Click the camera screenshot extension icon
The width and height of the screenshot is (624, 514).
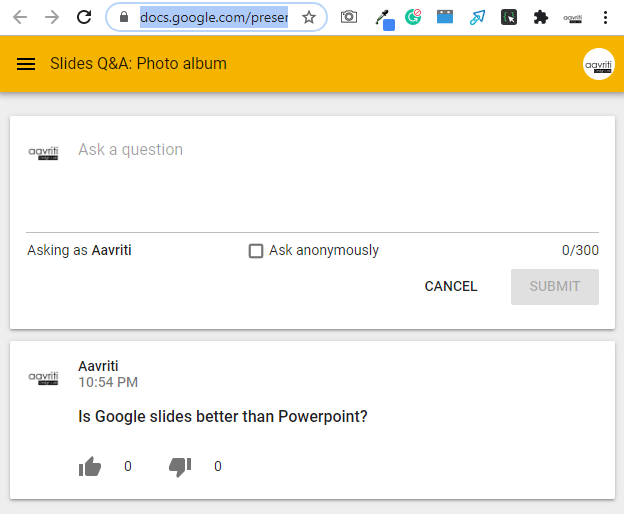click(349, 17)
